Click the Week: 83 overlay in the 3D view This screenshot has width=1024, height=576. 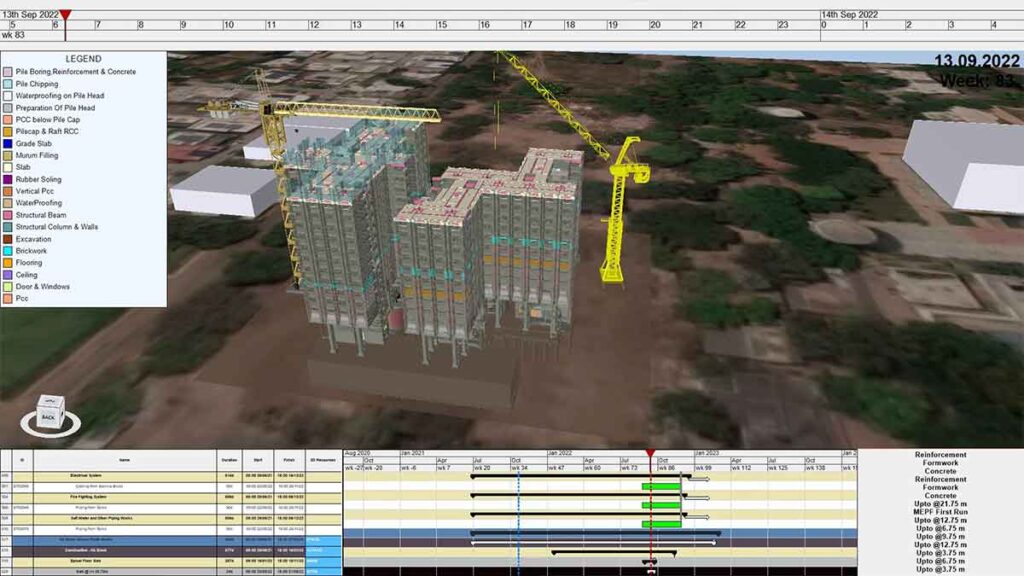(977, 81)
